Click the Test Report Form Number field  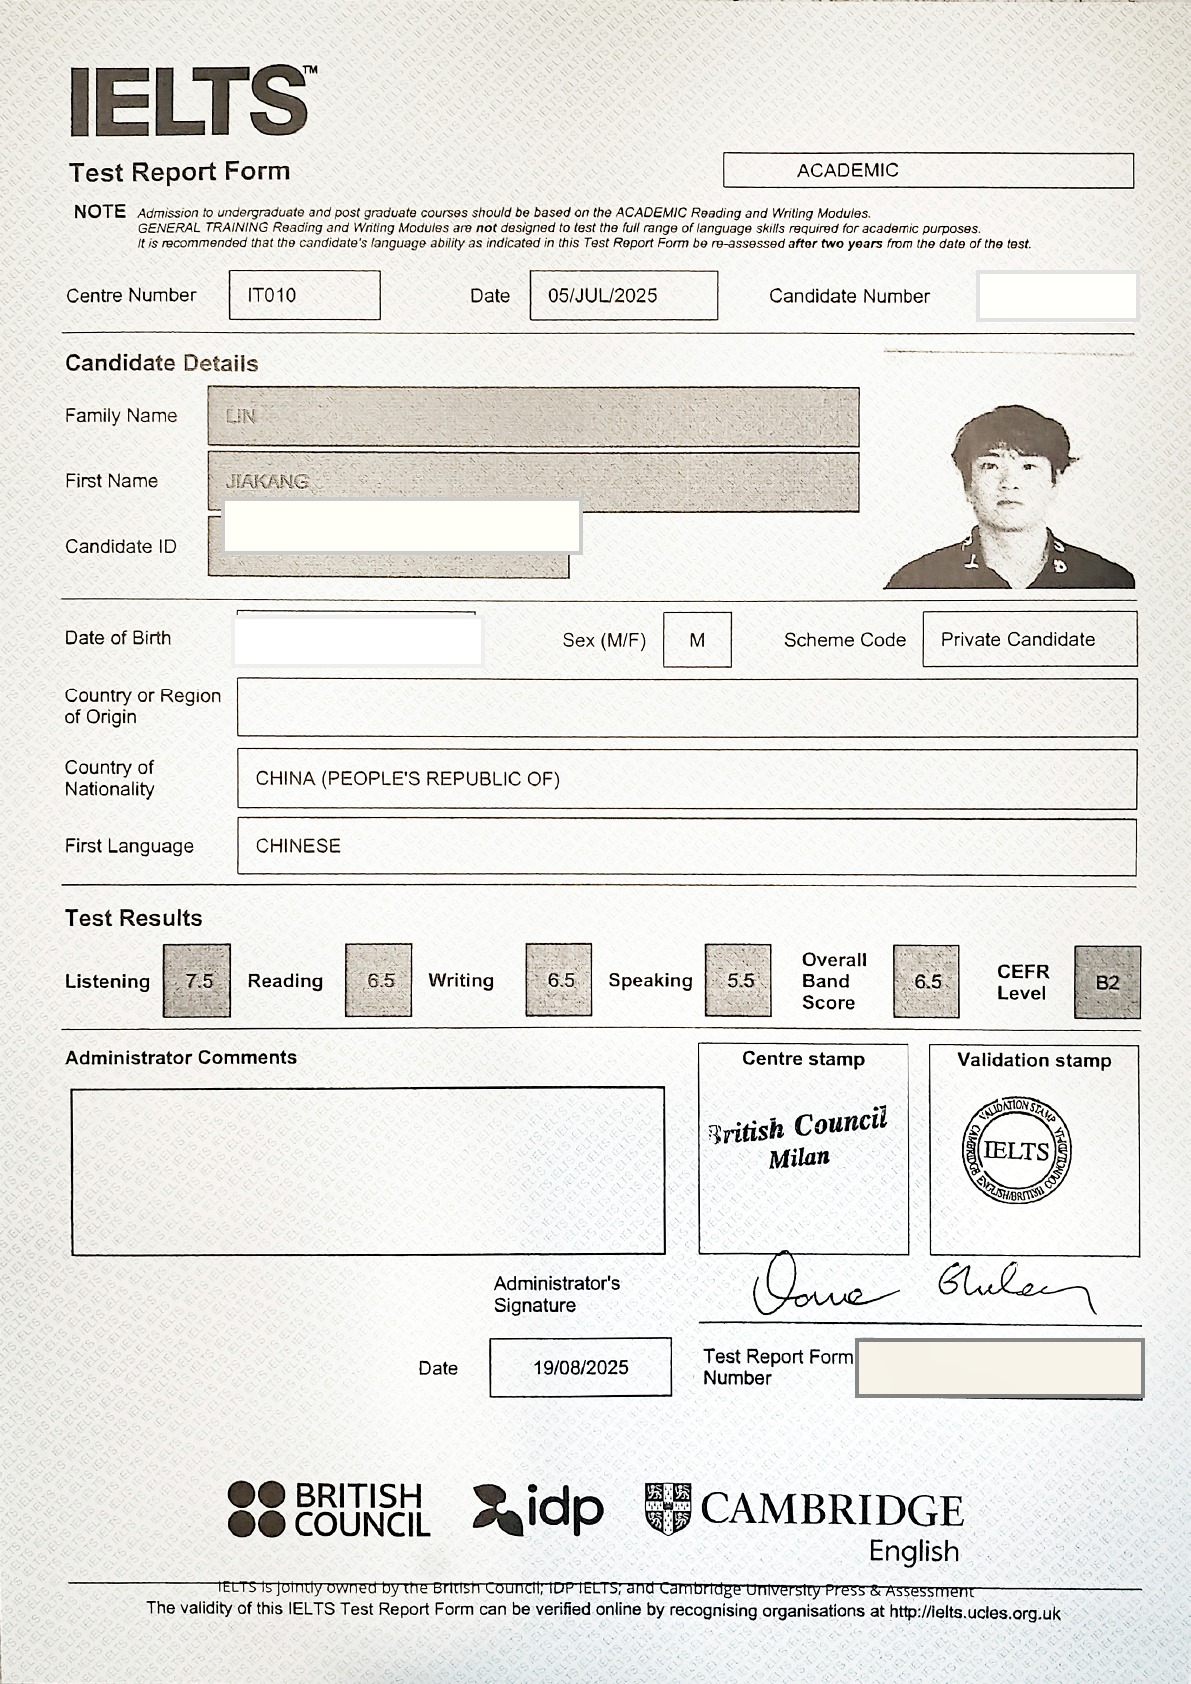[1000, 1368]
